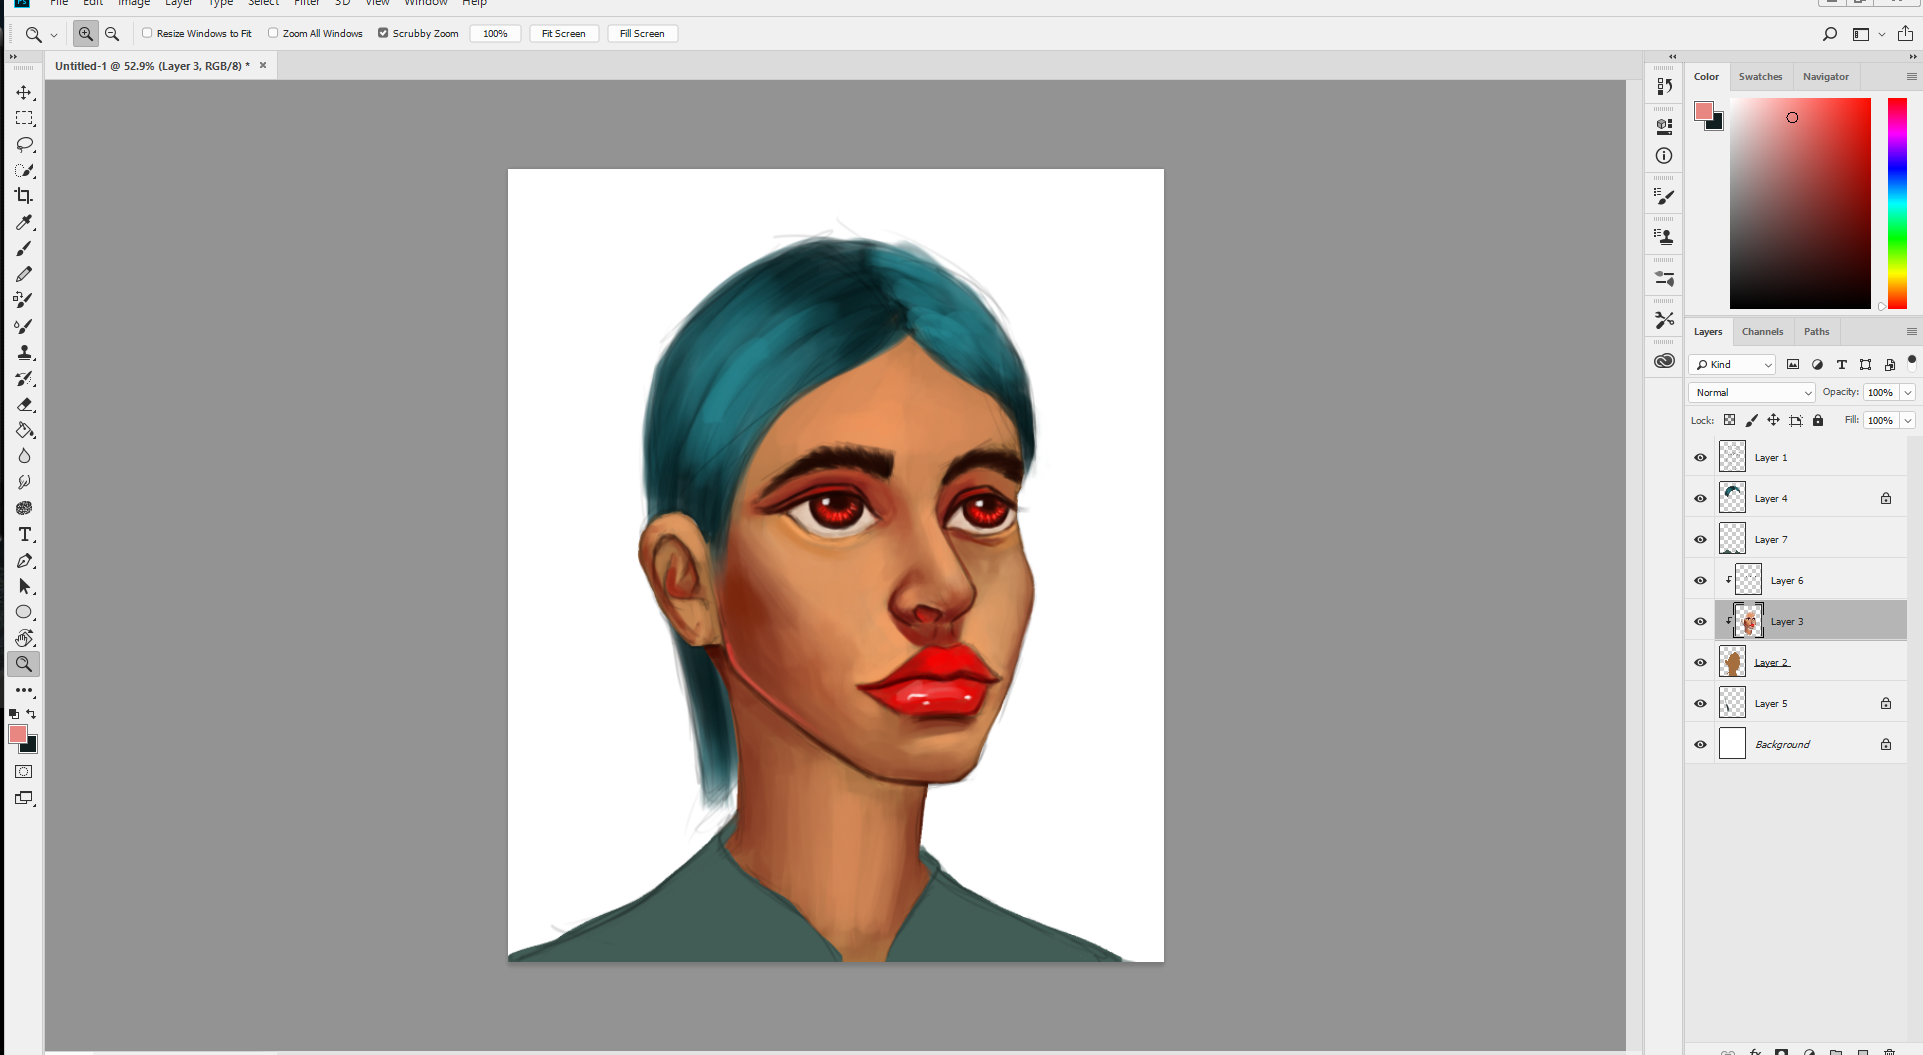The width and height of the screenshot is (1923, 1055).
Task: Hide Layer 7 visibility eye
Action: [x=1700, y=539]
